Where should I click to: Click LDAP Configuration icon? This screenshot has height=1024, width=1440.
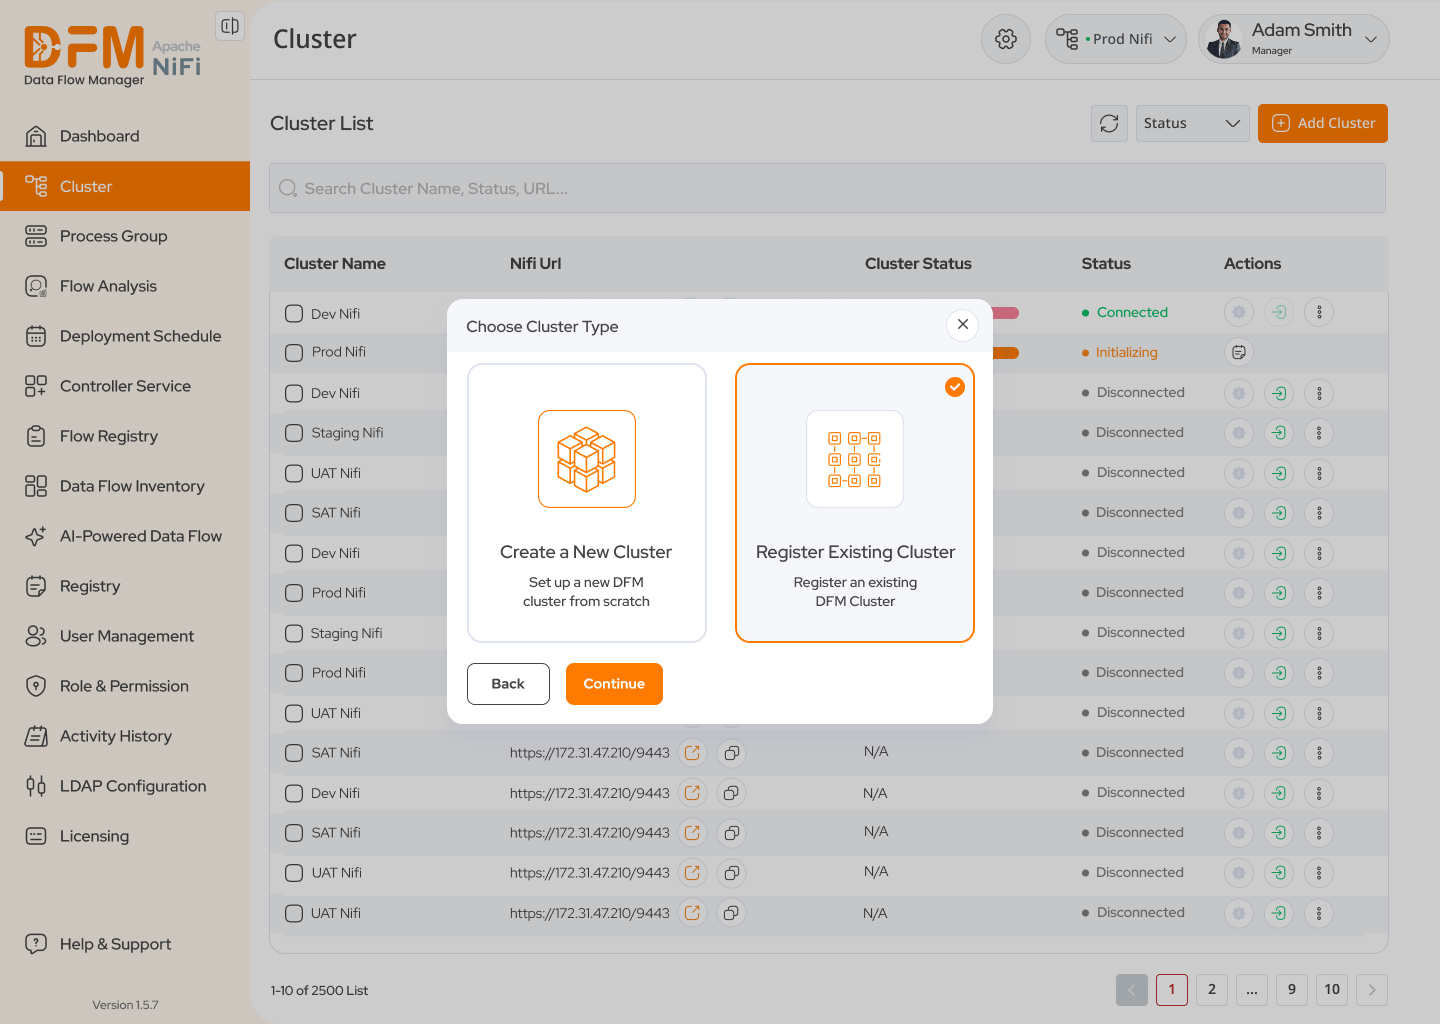pos(36,786)
